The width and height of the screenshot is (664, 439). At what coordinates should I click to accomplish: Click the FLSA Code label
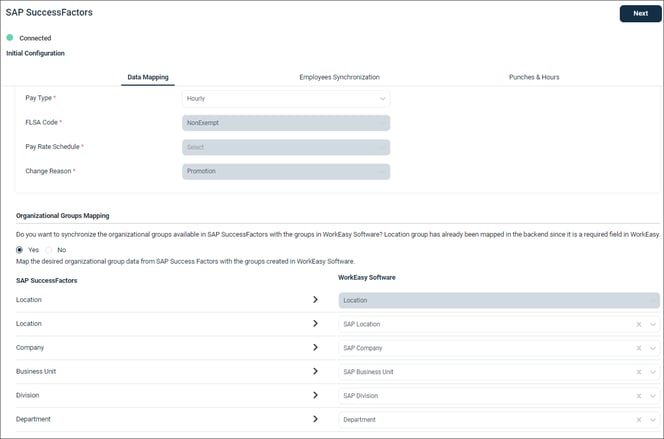click(42, 122)
